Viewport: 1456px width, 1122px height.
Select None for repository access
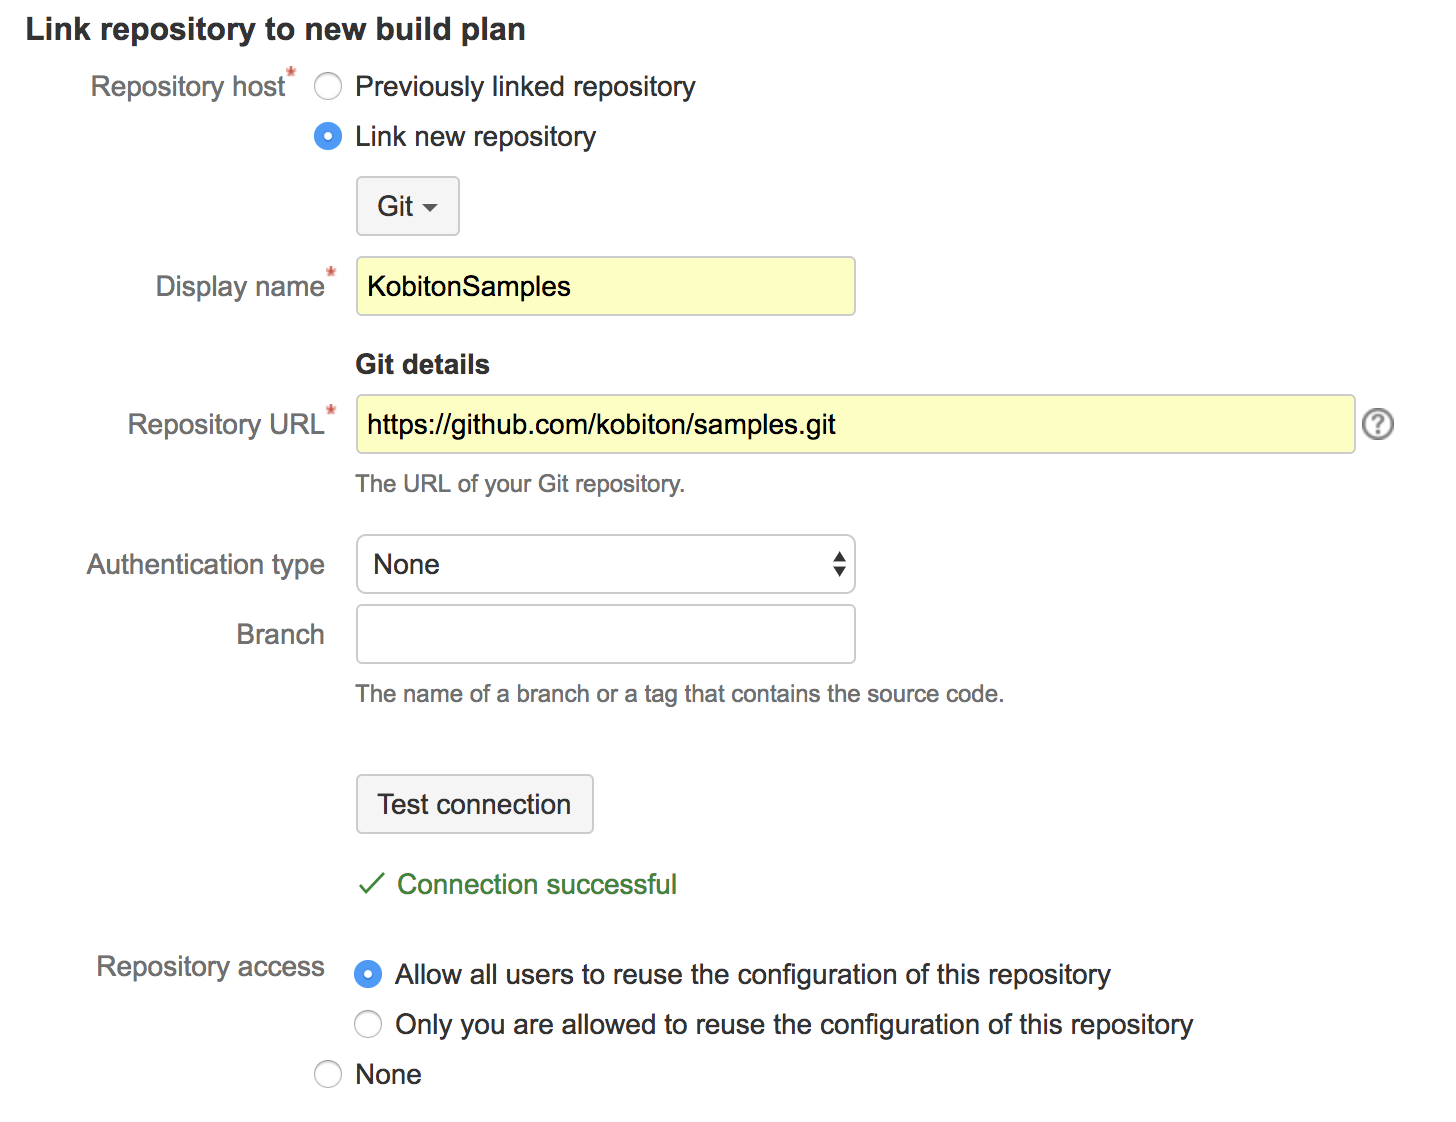coord(328,1074)
